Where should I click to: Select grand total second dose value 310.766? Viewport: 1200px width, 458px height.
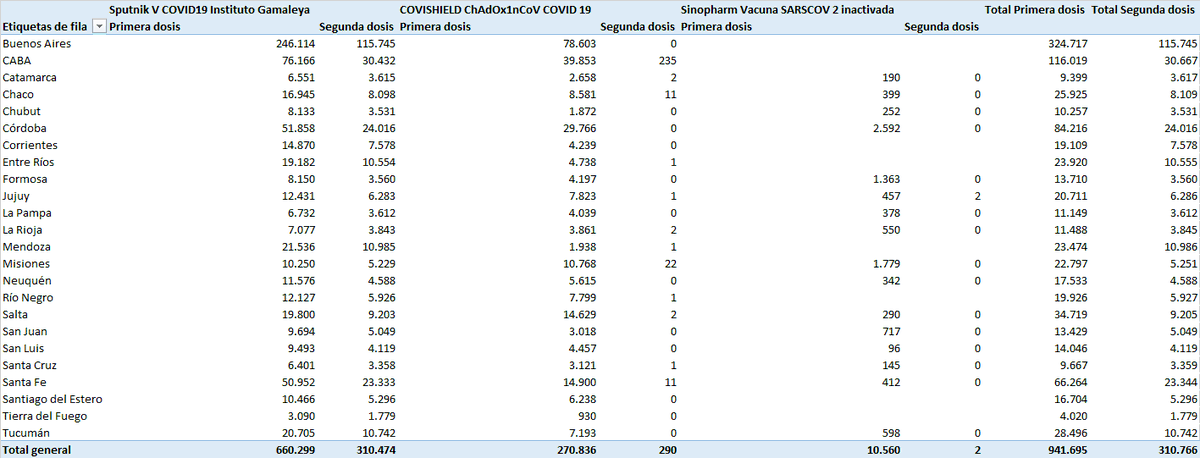pyautogui.click(x=1176, y=451)
